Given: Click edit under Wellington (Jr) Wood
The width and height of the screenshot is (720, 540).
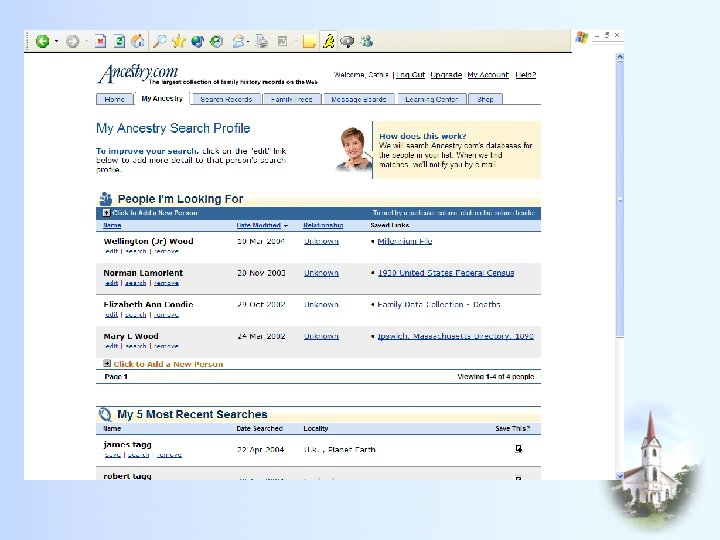Looking at the screenshot, I should coord(112,251).
